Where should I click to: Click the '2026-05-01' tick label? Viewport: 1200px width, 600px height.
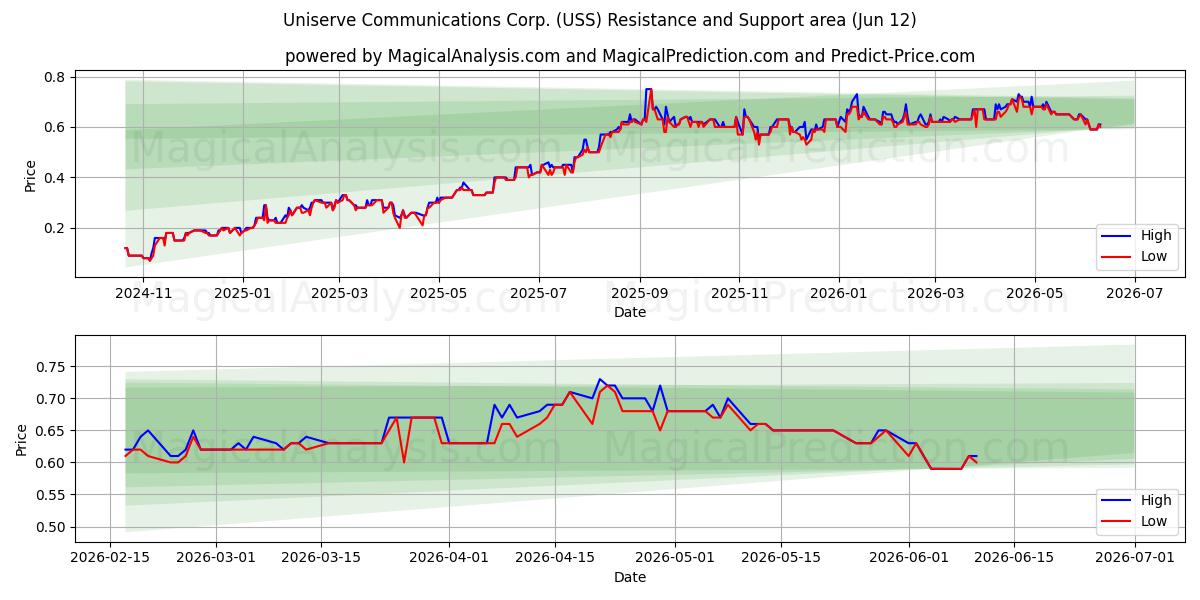[x=673, y=558]
